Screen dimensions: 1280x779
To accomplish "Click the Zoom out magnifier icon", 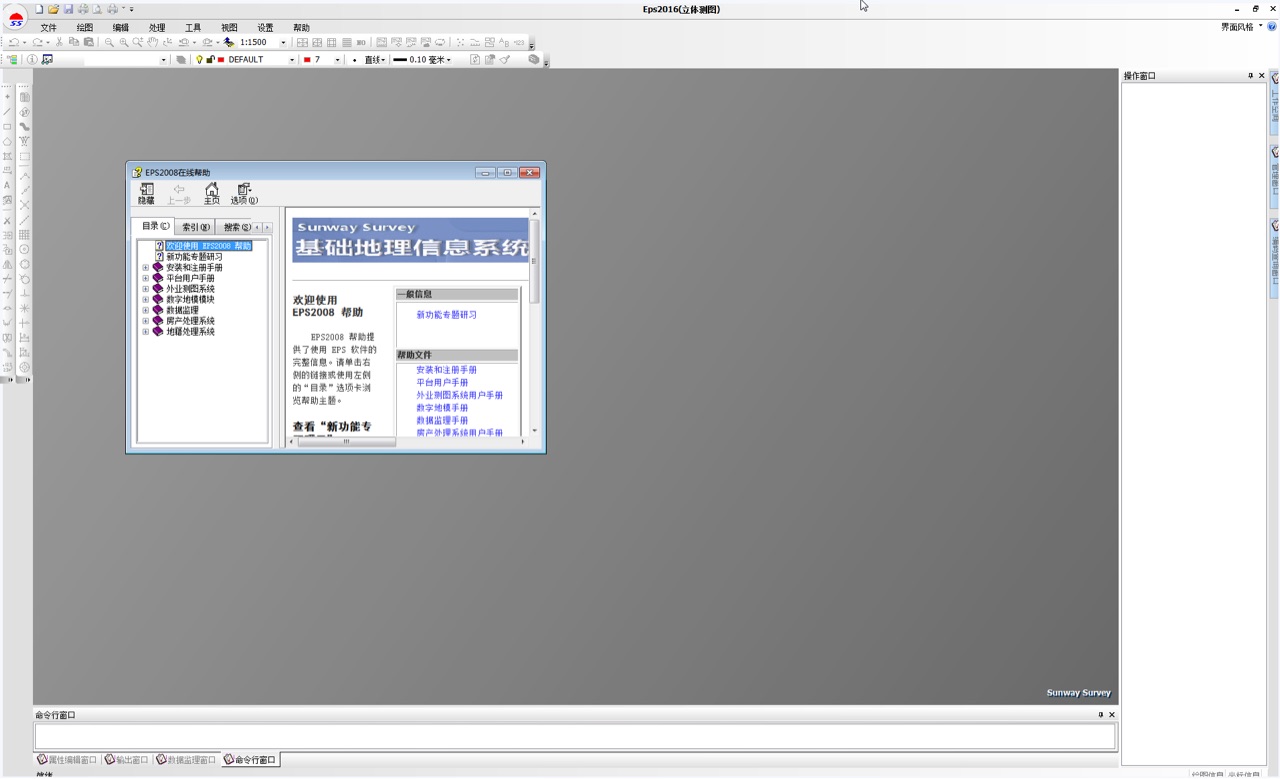I will tap(109, 42).
